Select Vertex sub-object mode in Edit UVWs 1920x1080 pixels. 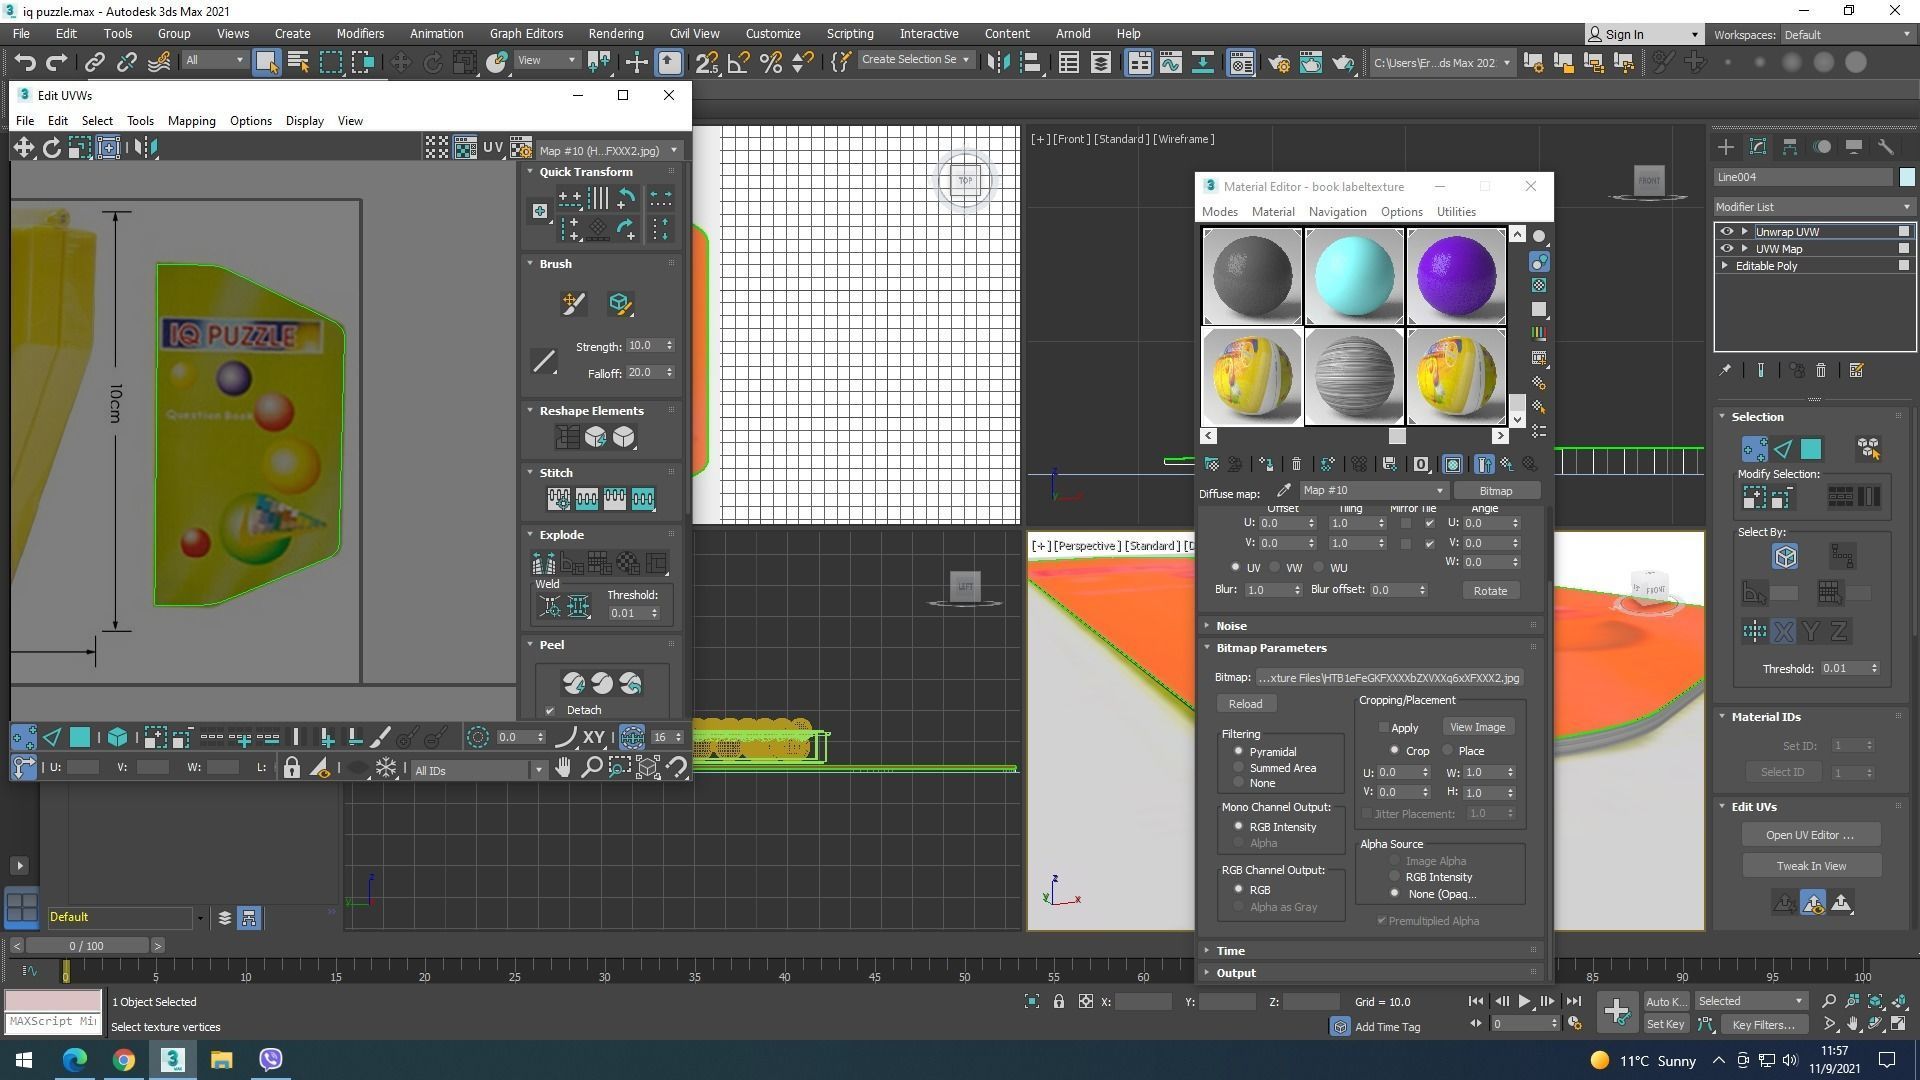coord(23,738)
